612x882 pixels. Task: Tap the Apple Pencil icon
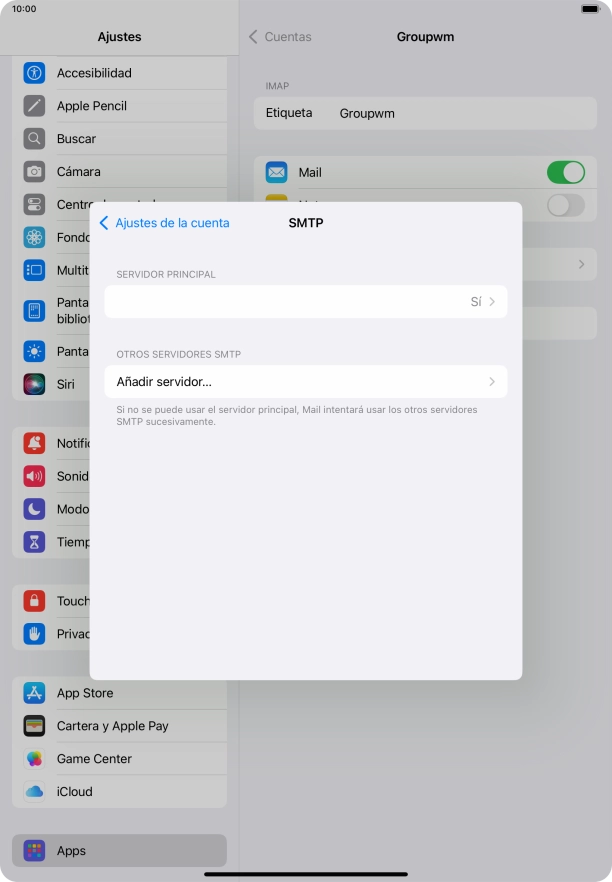pyautogui.click(x=35, y=106)
